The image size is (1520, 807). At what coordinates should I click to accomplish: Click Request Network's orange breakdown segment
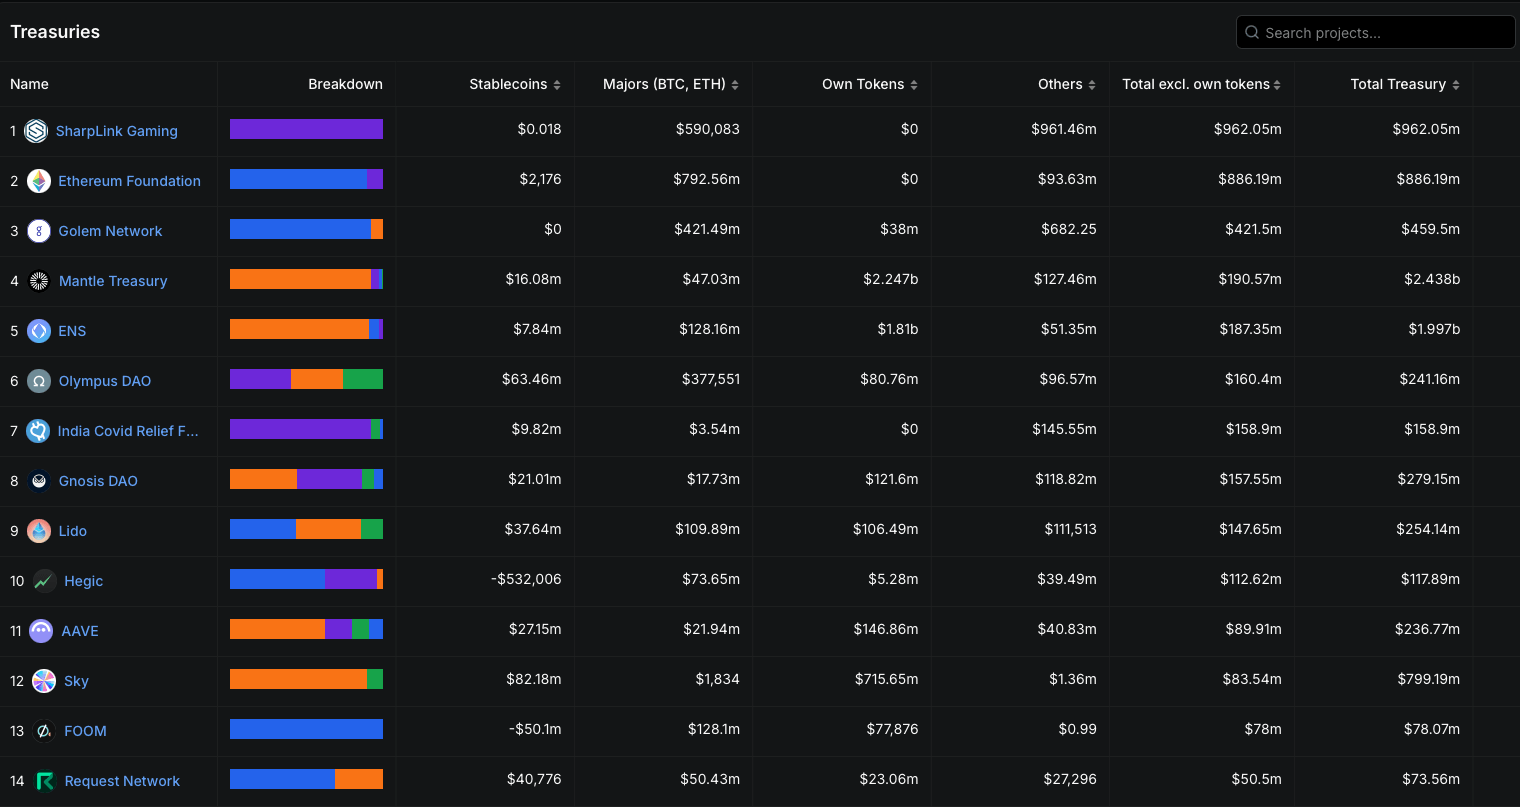(x=359, y=779)
